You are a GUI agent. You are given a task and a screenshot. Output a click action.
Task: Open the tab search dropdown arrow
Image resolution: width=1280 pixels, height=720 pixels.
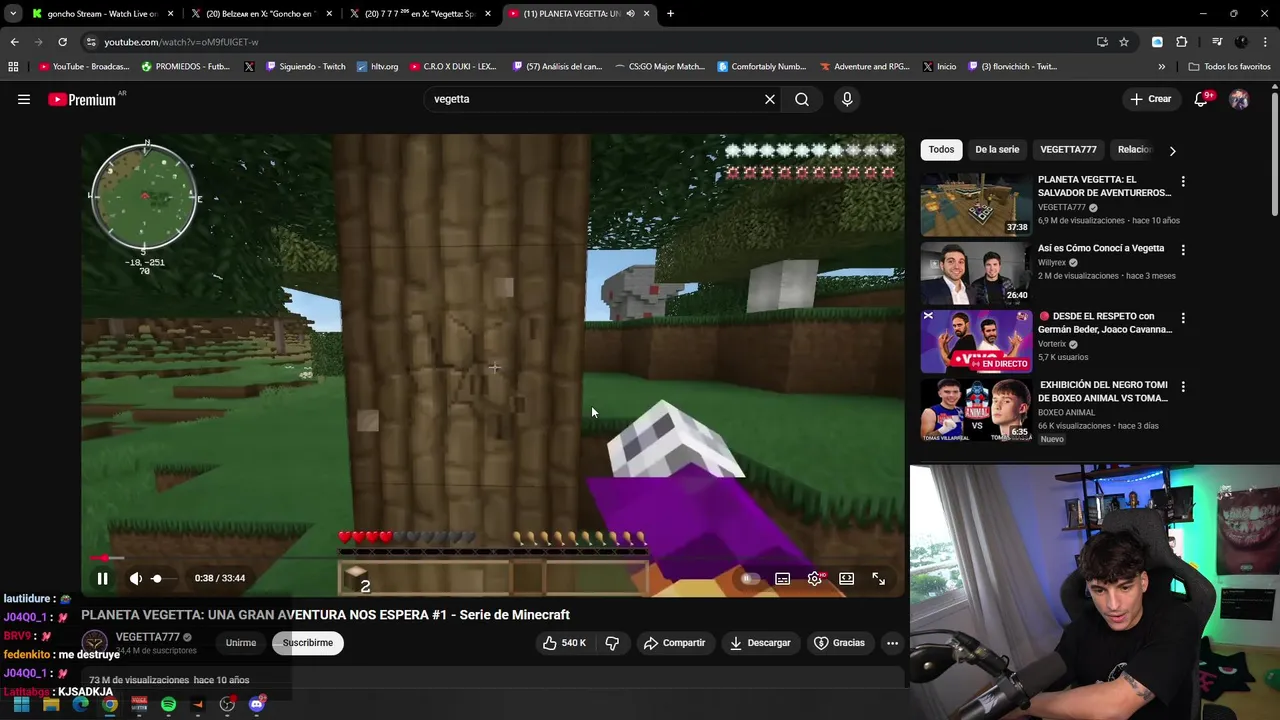13,14
